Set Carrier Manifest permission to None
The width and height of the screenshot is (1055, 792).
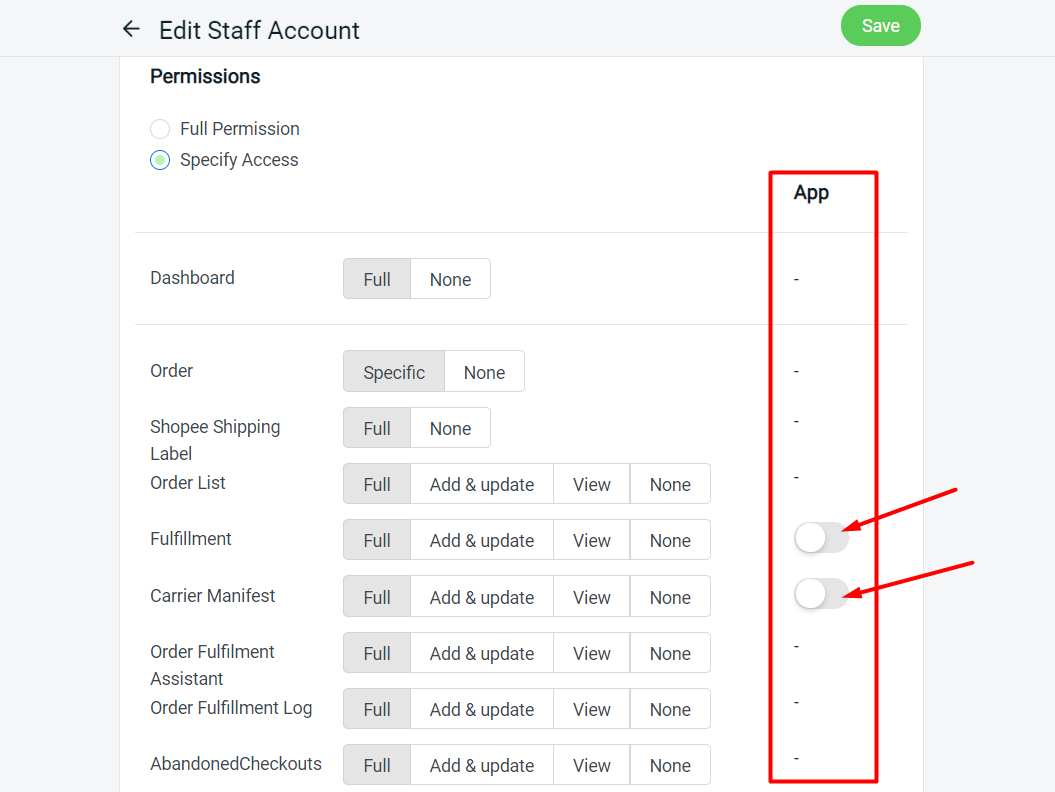point(670,597)
